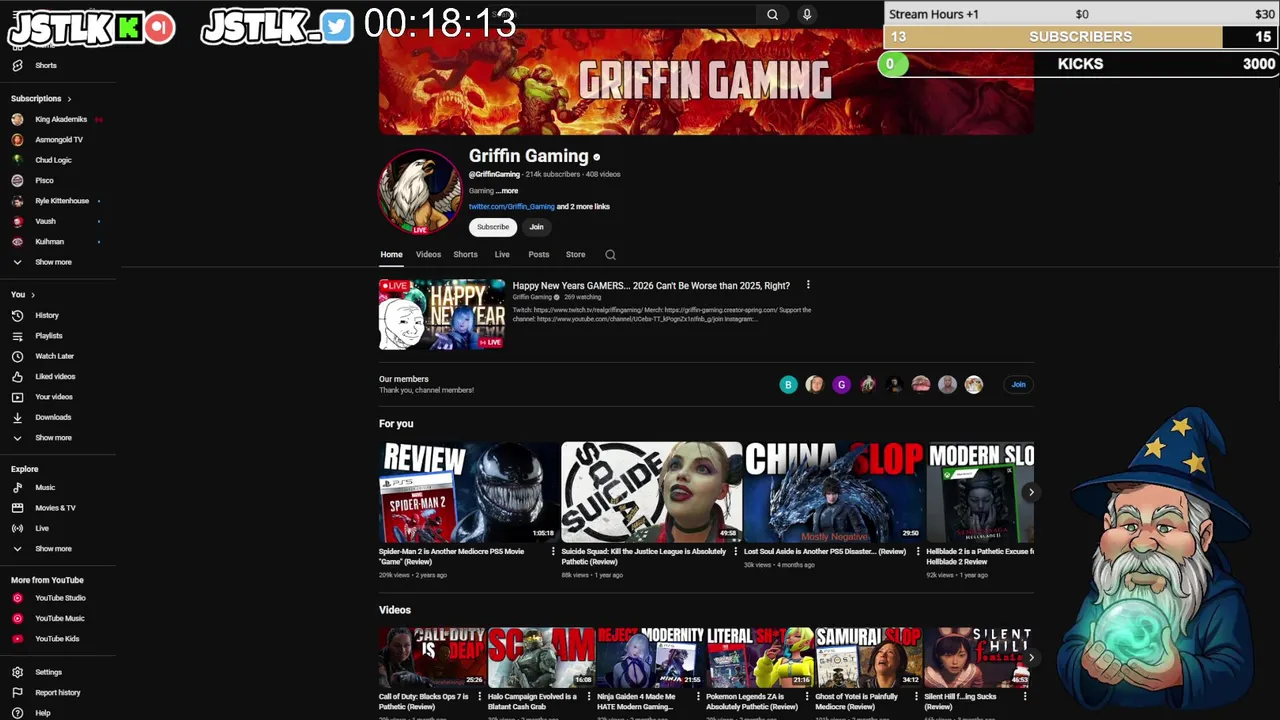Open options menu for live stream video
Image resolution: width=1280 pixels, height=720 pixels.
coord(808,285)
